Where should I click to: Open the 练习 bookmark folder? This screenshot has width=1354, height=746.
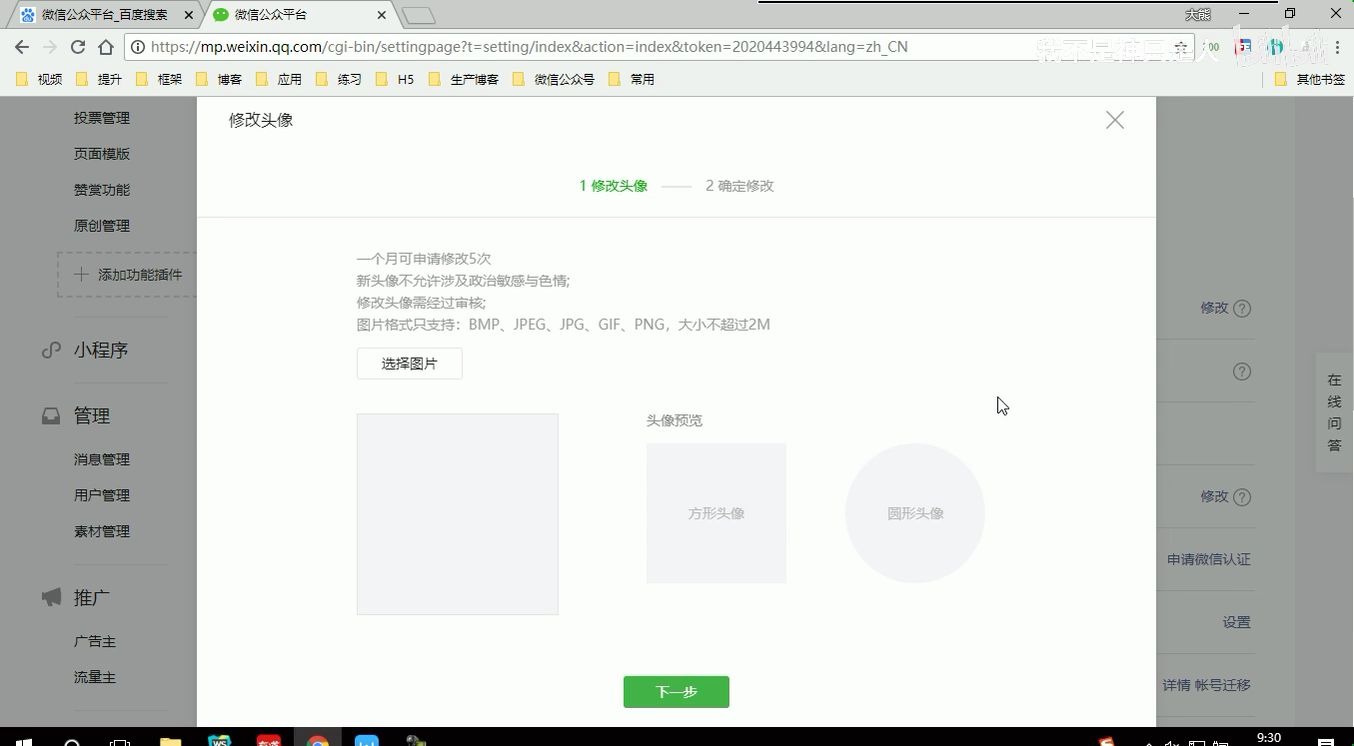click(x=339, y=79)
